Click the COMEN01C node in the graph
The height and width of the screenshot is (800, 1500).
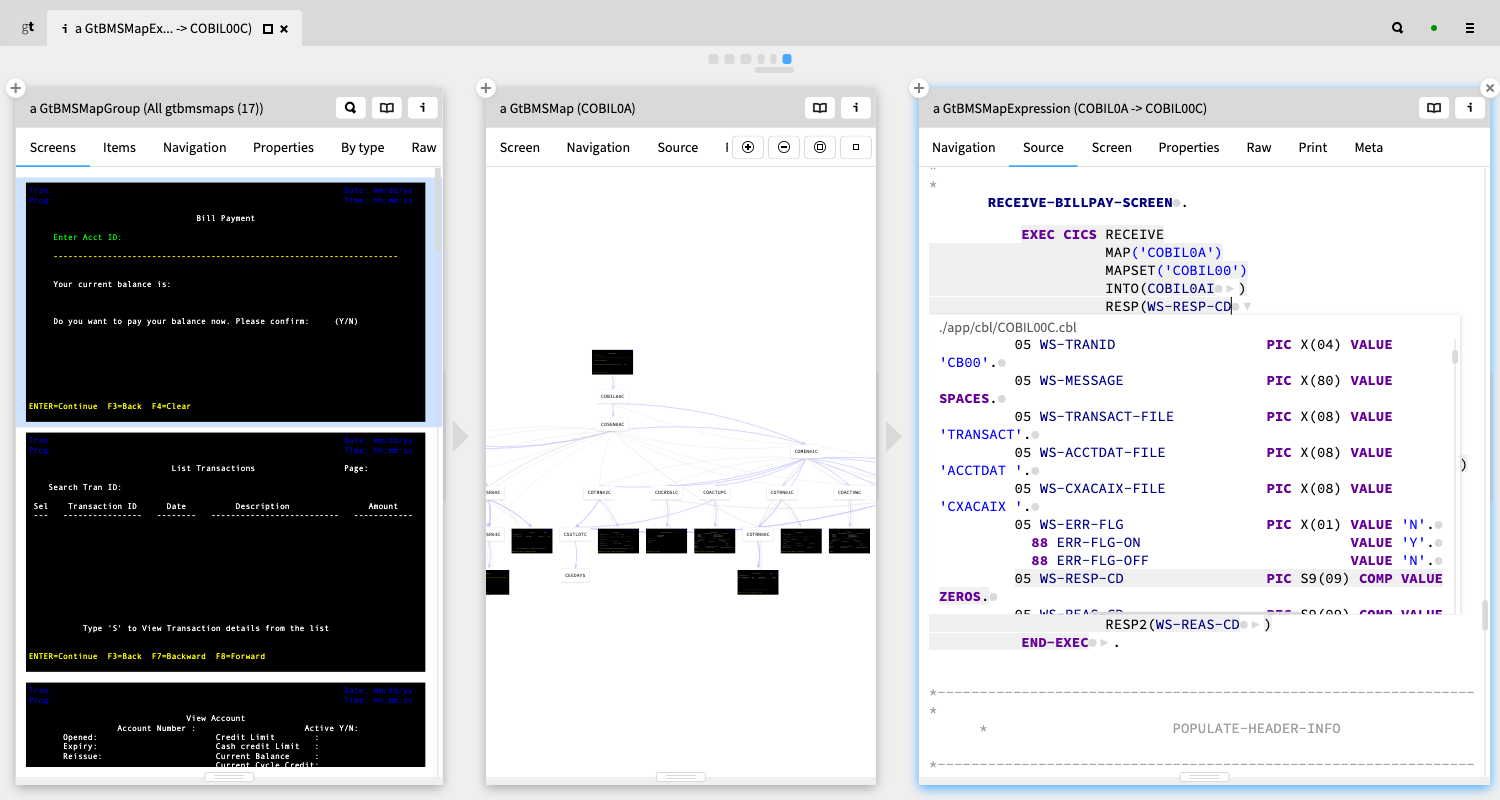tap(806, 451)
